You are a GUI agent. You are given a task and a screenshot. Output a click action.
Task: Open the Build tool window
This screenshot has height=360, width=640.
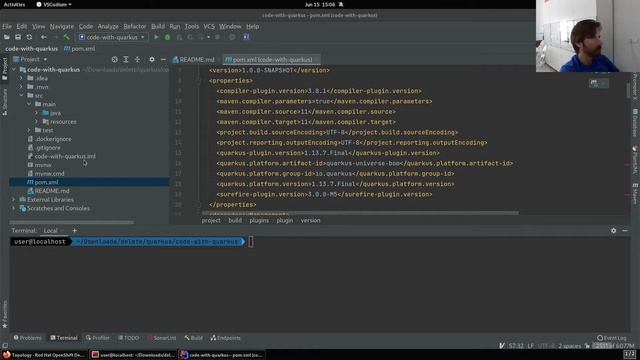[x=193, y=338]
